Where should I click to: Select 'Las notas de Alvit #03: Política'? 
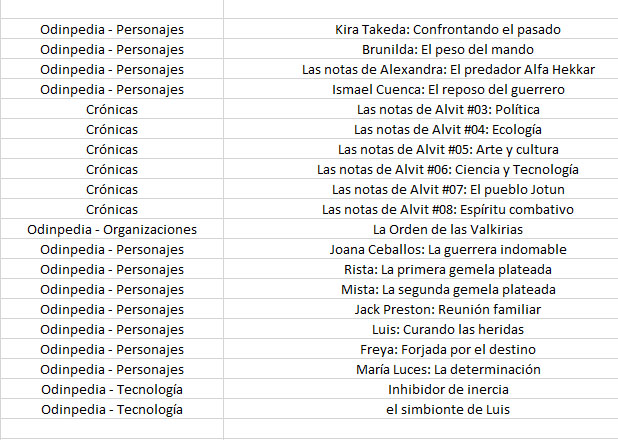pos(448,110)
